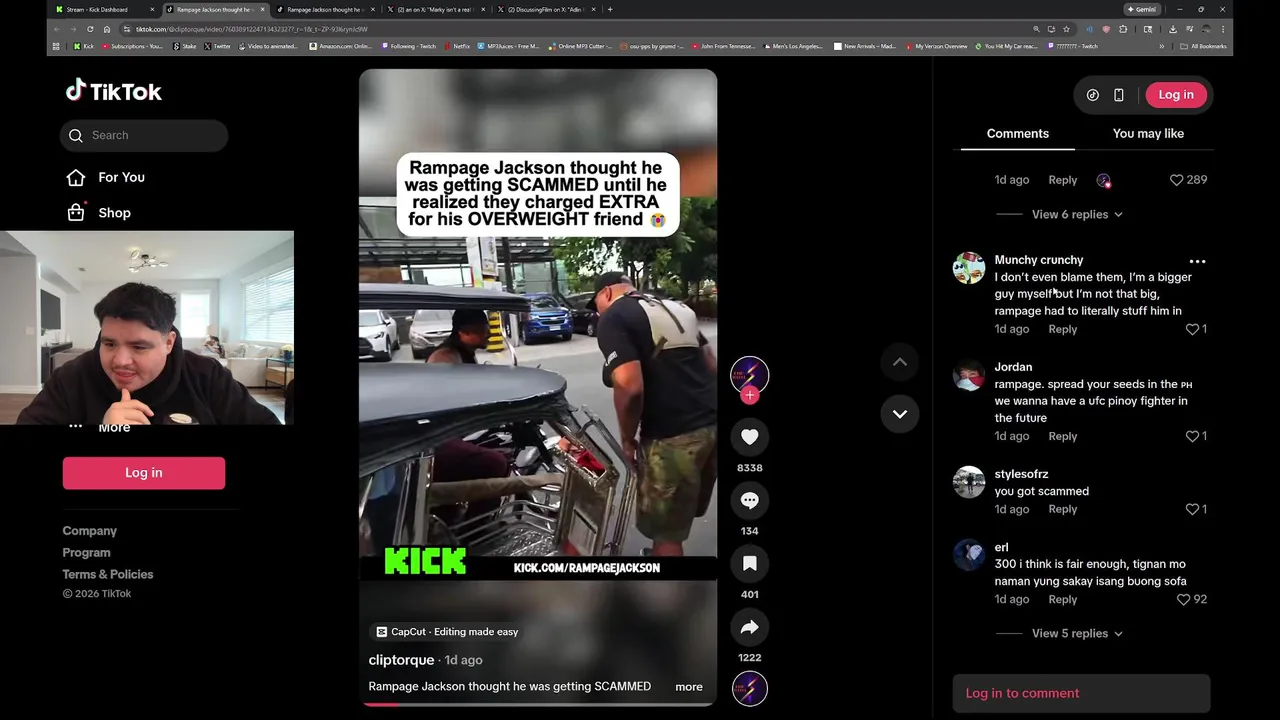
Task: Expand View 6 replies
Action: [x=1077, y=214]
